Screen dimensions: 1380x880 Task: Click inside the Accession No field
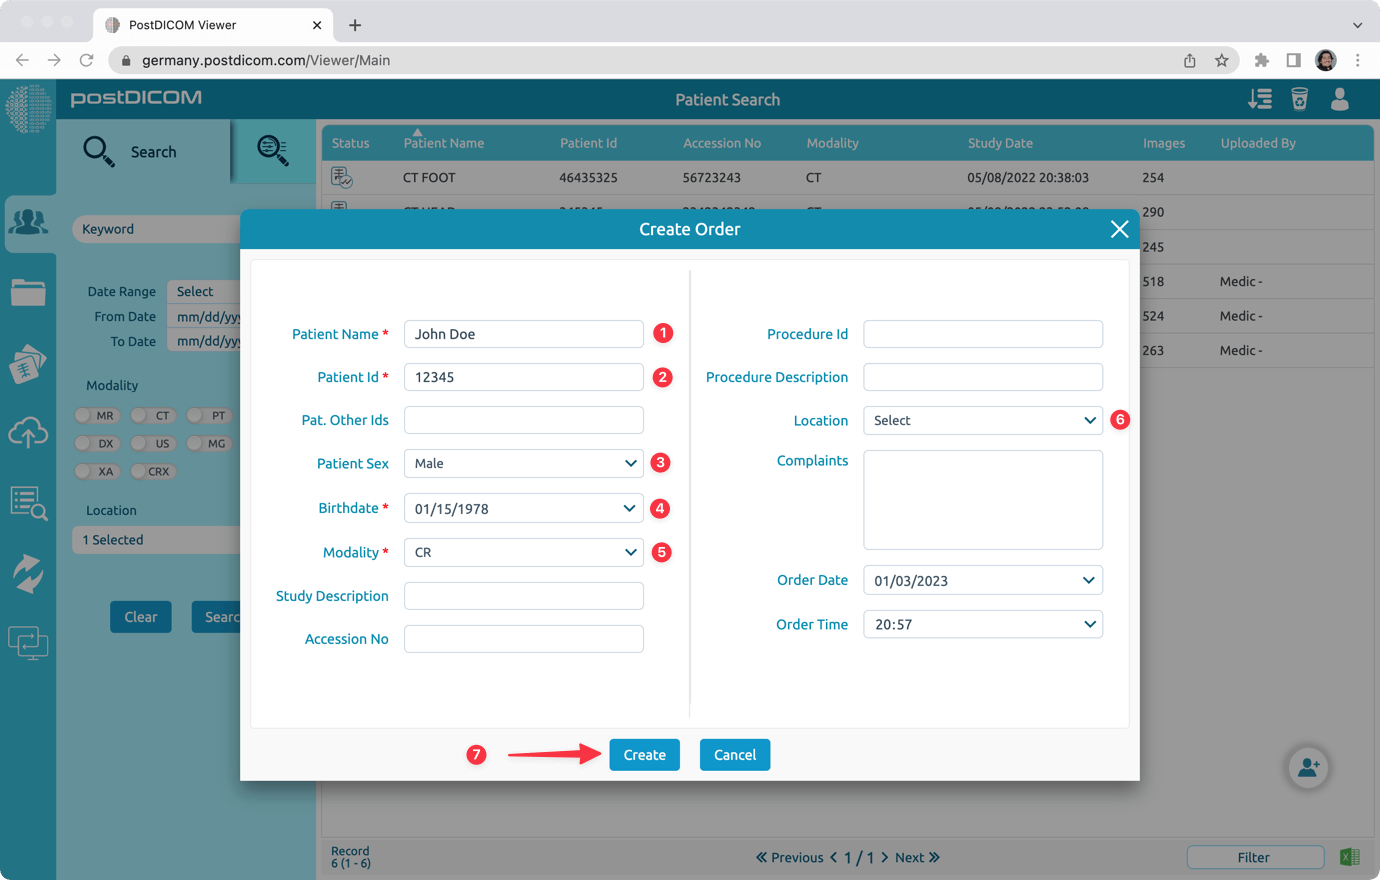pyautogui.click(x=523, y=639)
